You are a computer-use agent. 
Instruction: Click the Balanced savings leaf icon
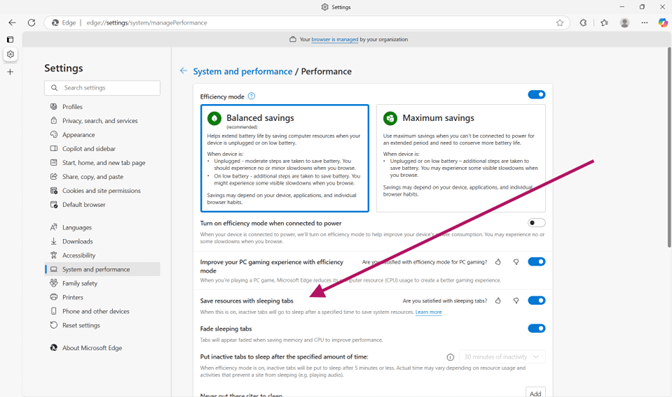click(x=214, y=118)
